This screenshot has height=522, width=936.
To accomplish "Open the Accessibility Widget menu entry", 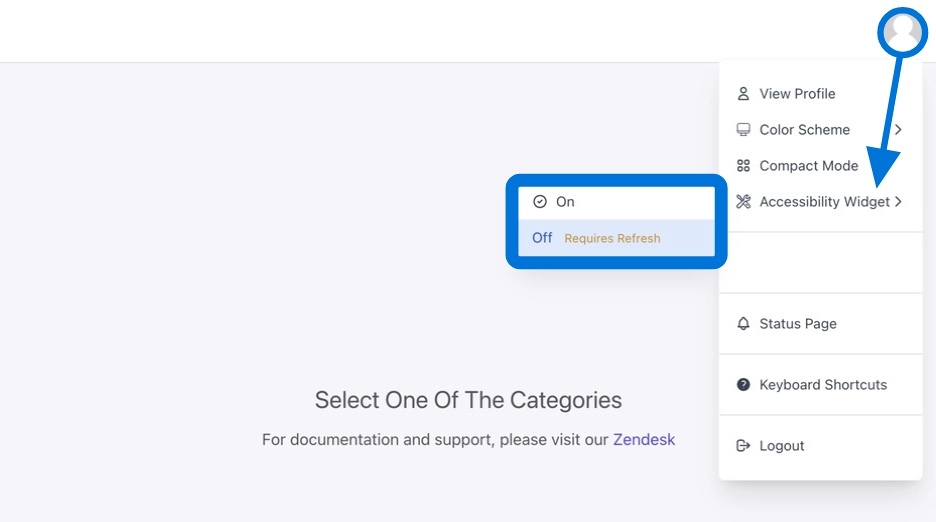I will [824, 202].
